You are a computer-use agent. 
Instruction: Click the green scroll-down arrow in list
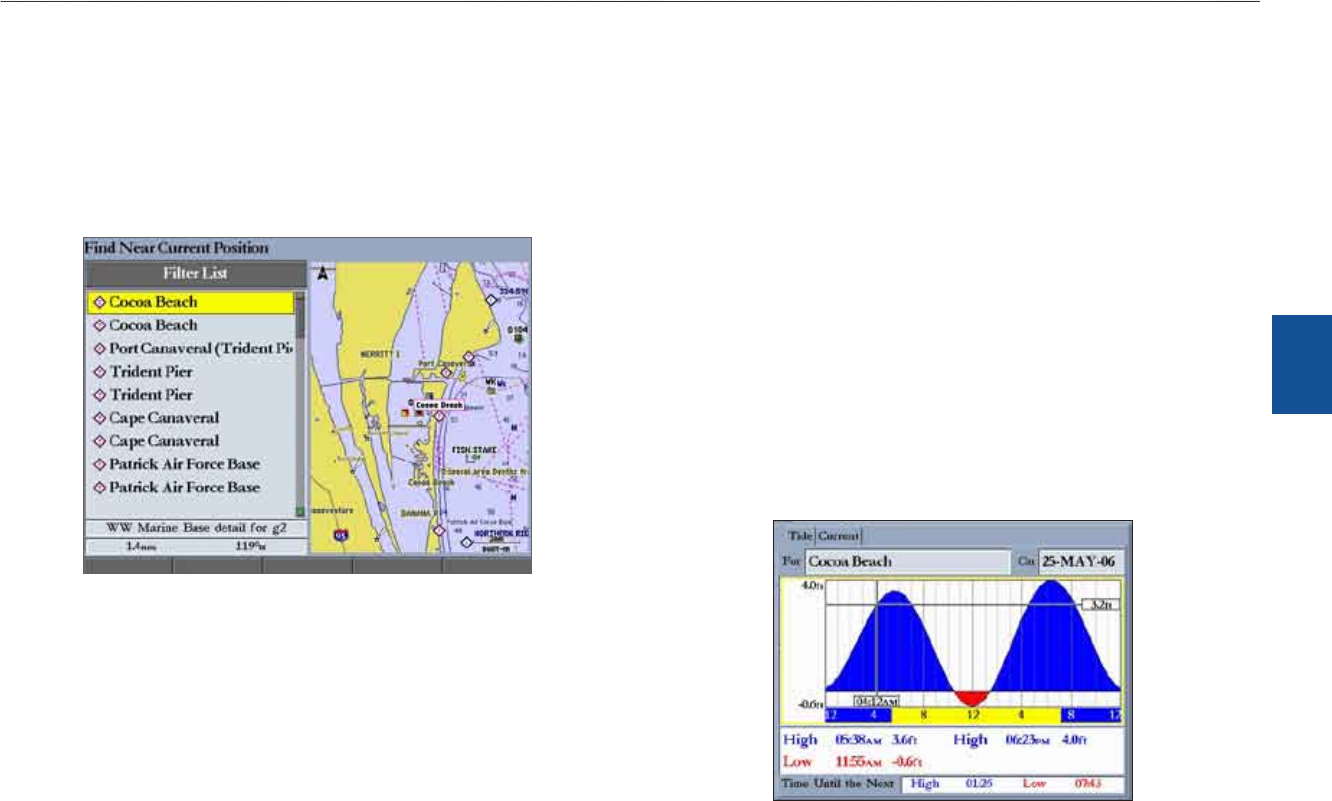(299, 510)
